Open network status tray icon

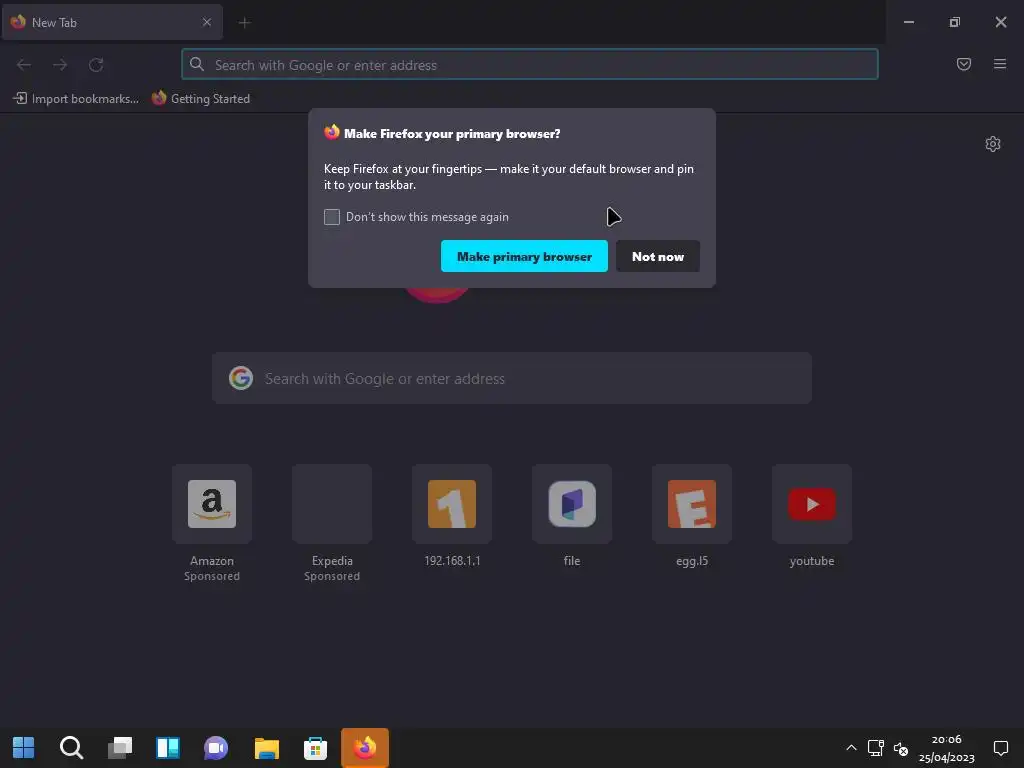(x=876, y=748)
